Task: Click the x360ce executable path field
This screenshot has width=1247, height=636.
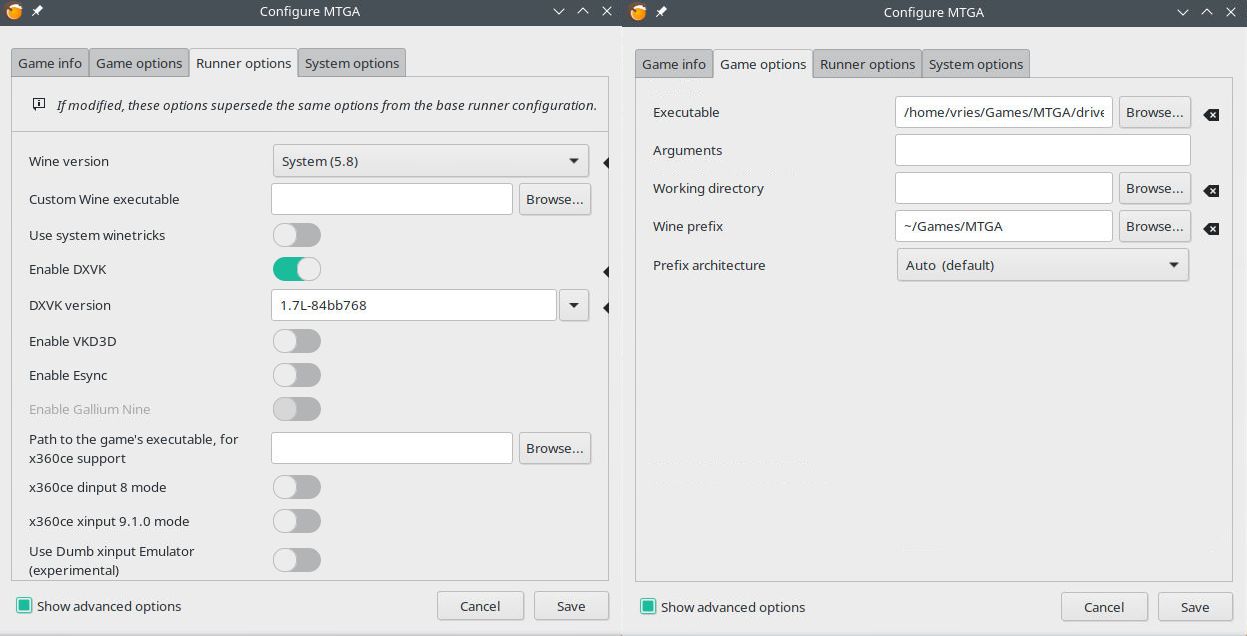Action: click(392, 448)
